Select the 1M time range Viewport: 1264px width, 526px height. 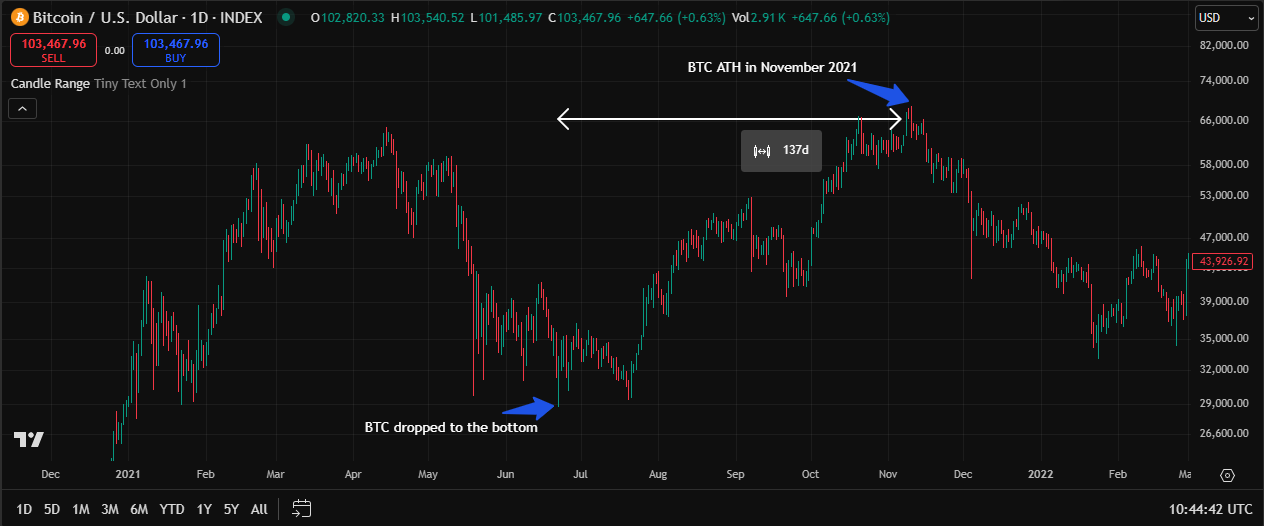point(81,509)
